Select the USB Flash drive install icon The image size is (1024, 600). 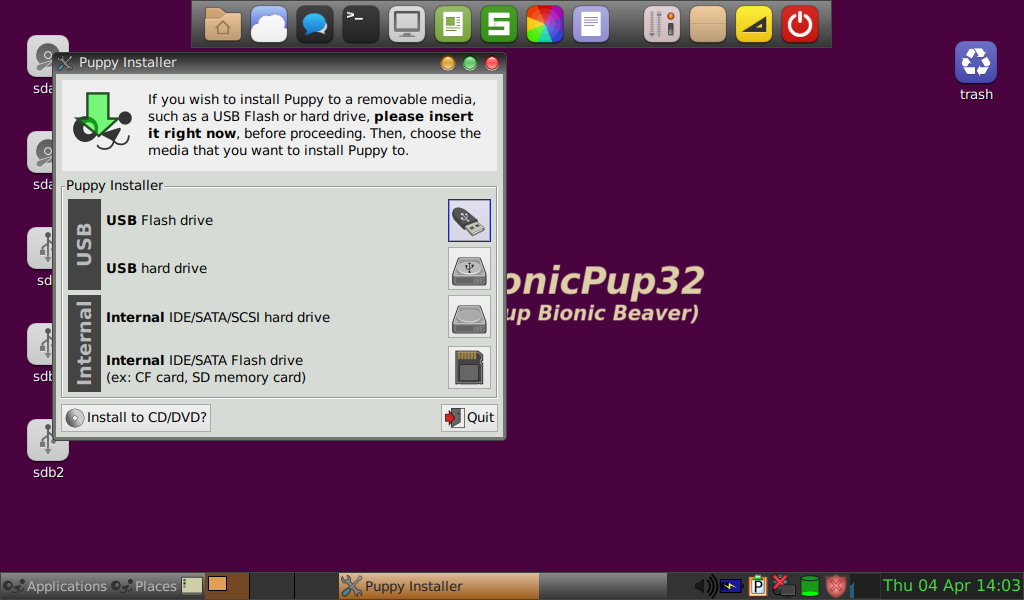tap(469, 220)
